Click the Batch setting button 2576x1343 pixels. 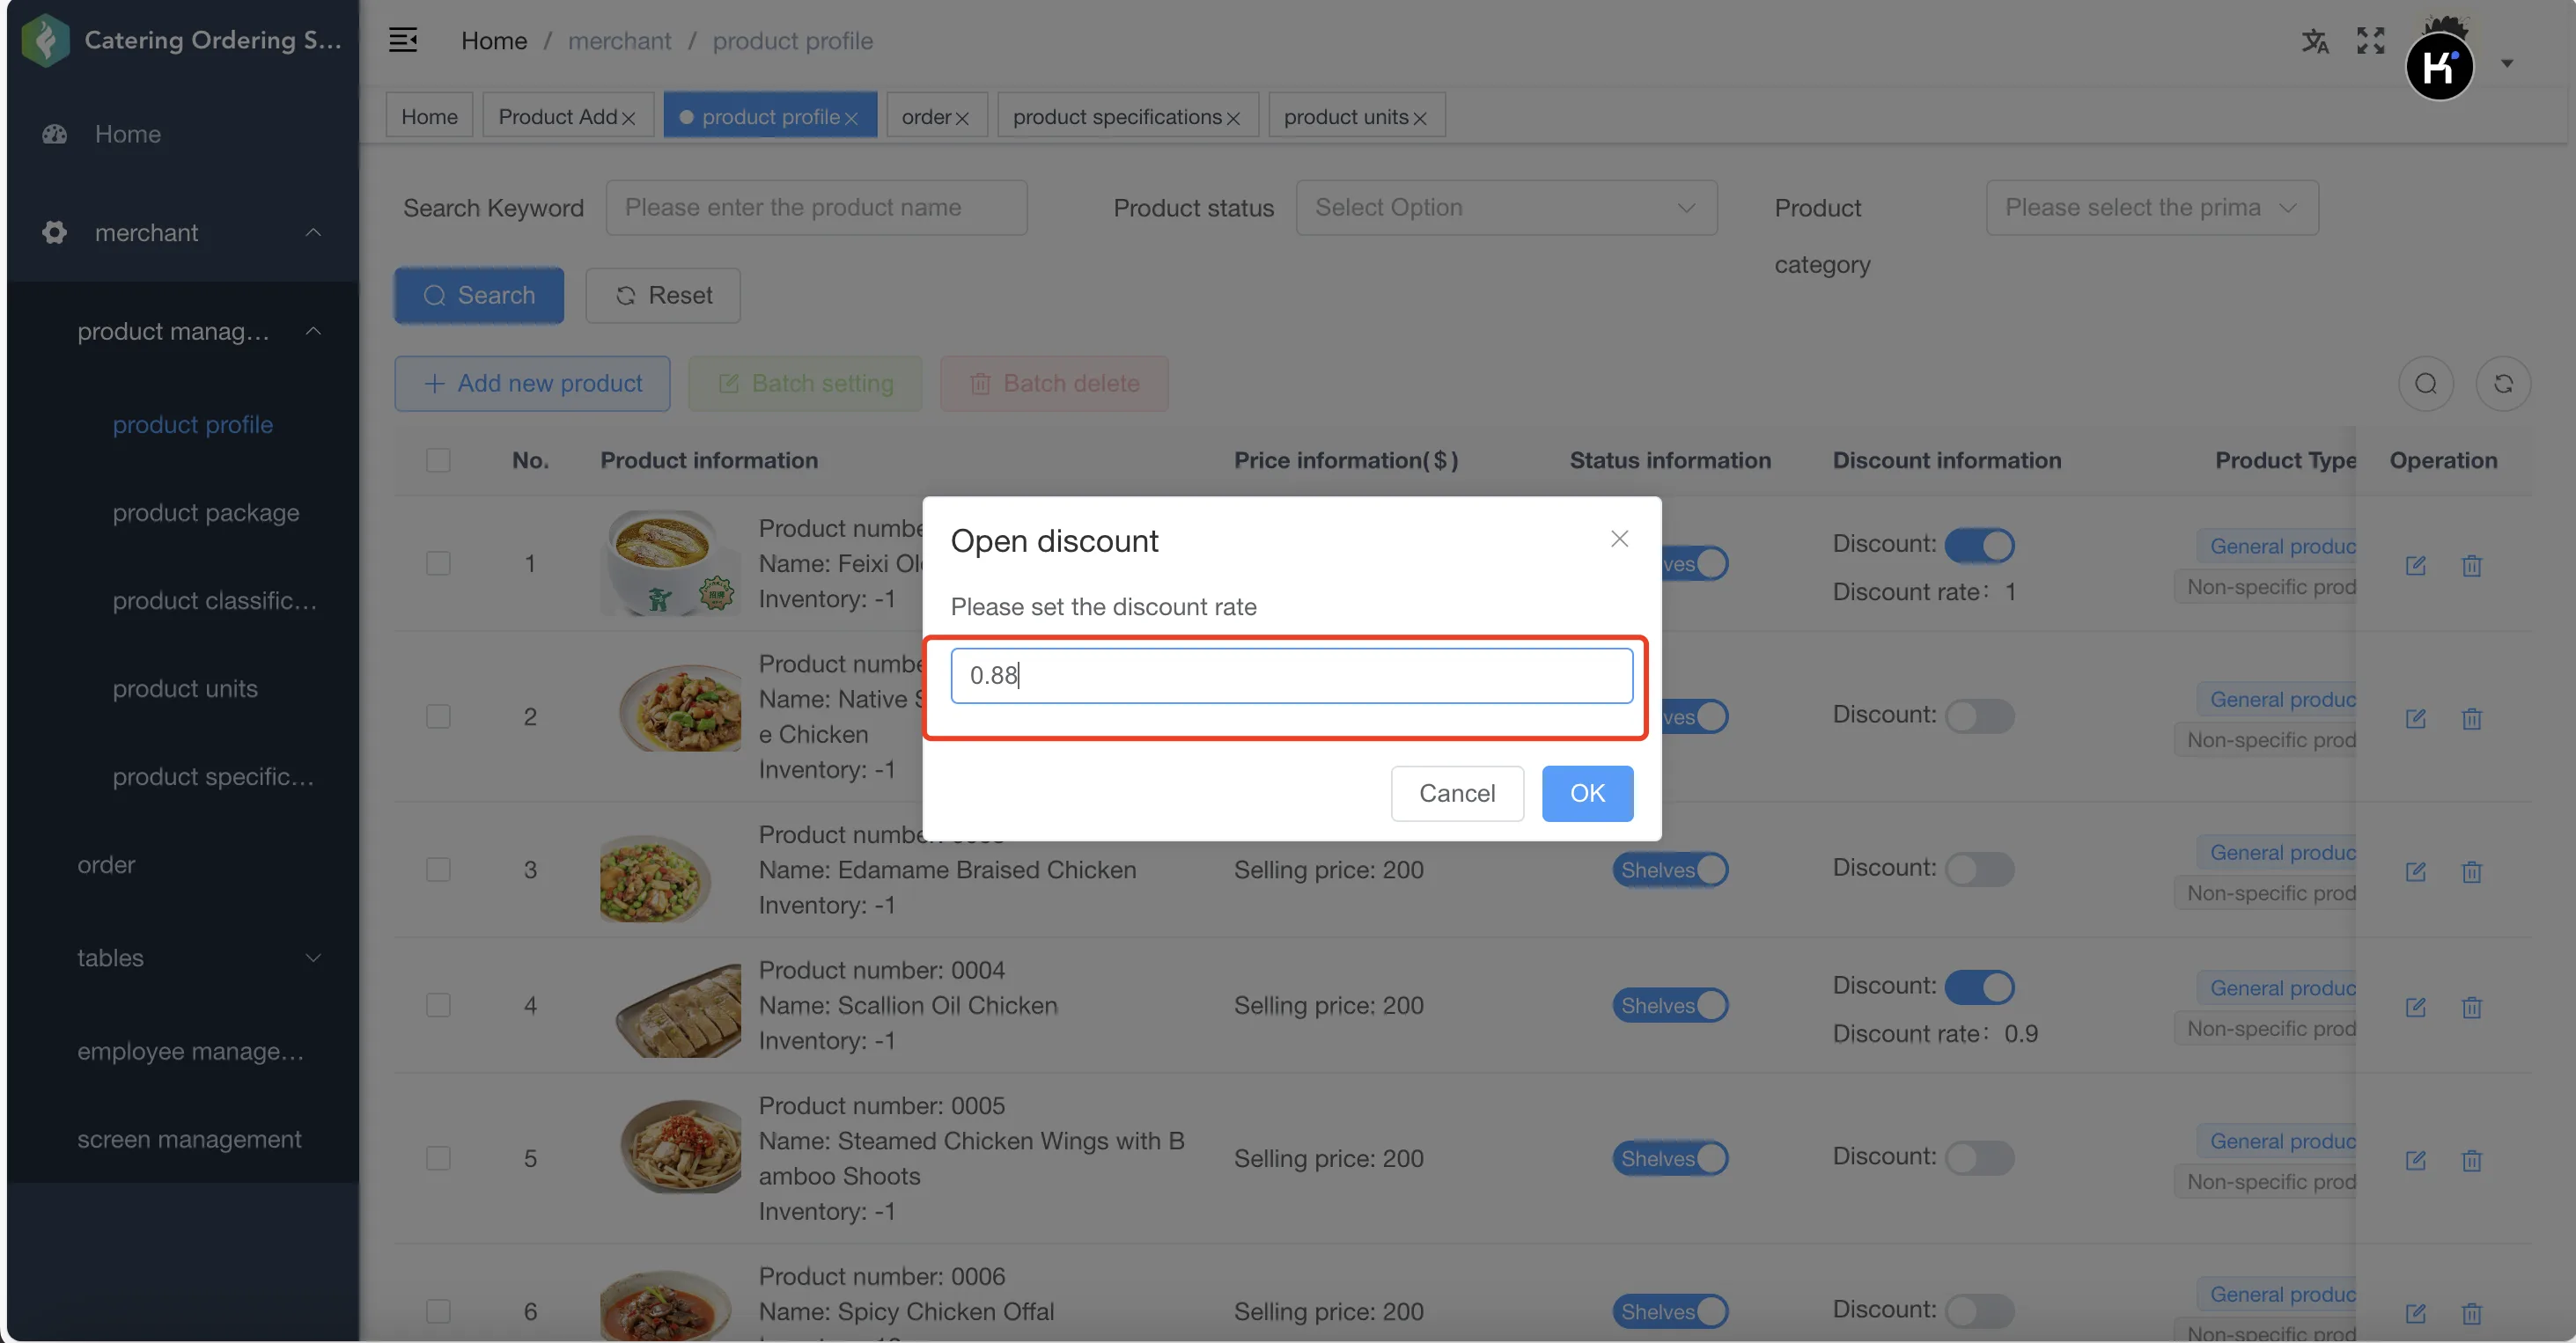(x=805, y=384)
